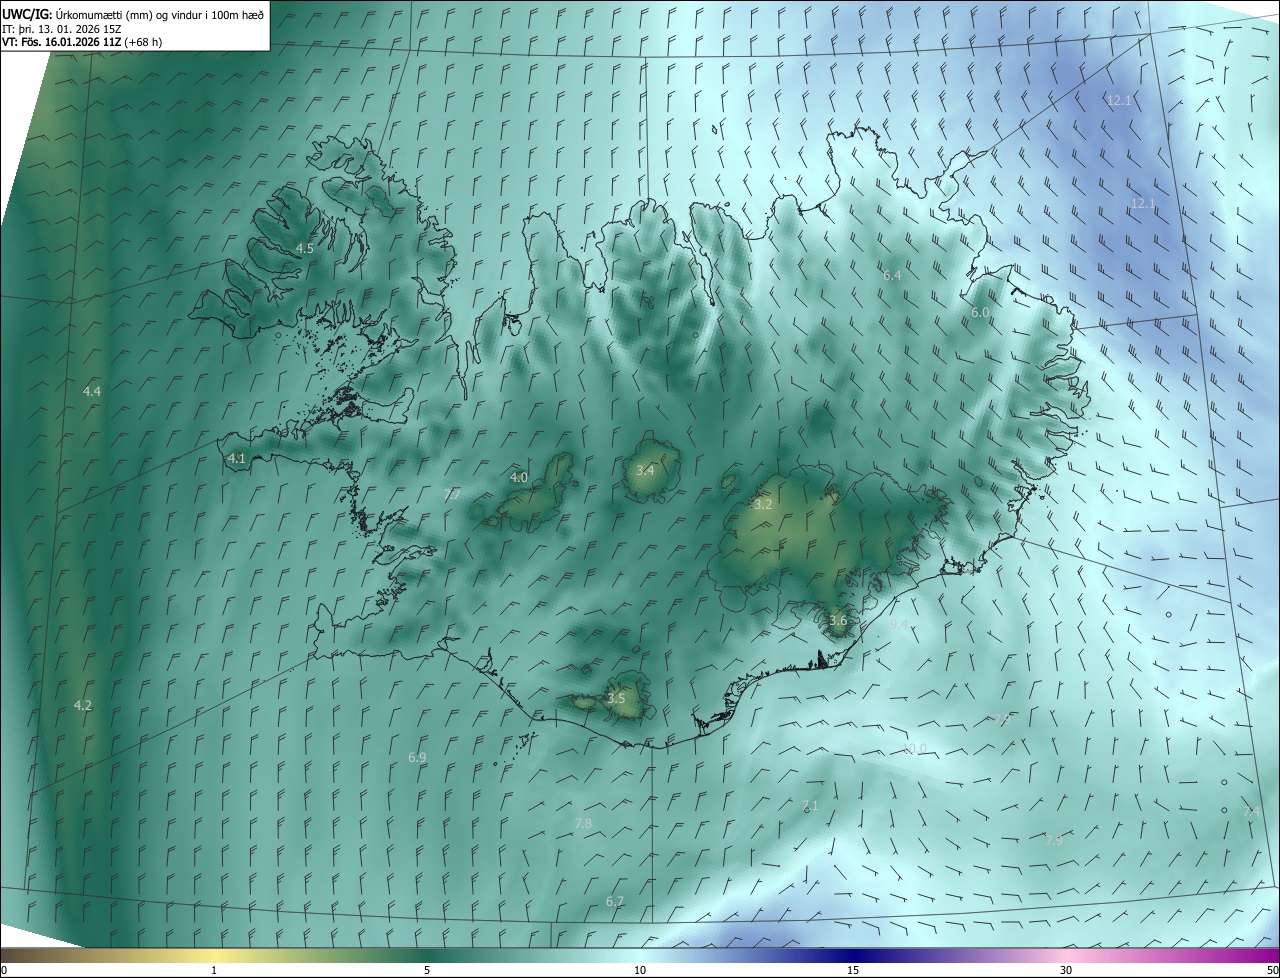1280x978 pixels.
Task: Click the 50 tick on the color scale
Action: pos(1272,970)
